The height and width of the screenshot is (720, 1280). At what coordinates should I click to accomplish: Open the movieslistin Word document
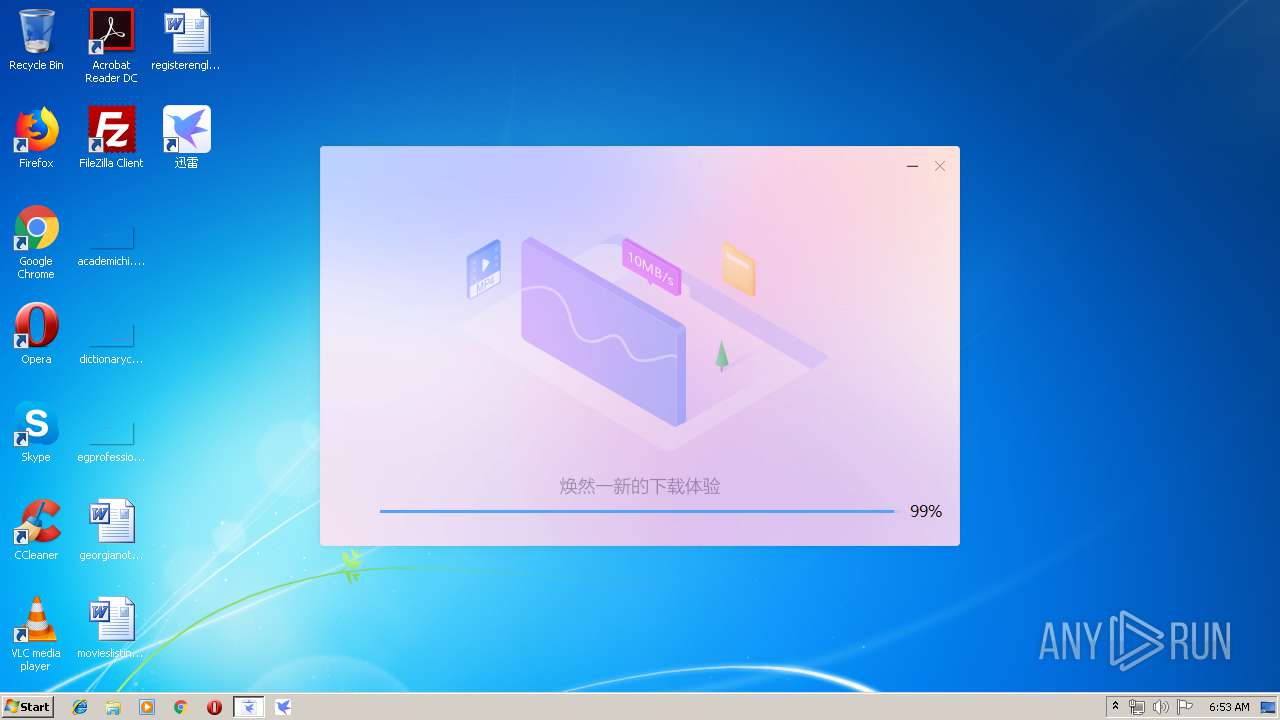point(111,628)
